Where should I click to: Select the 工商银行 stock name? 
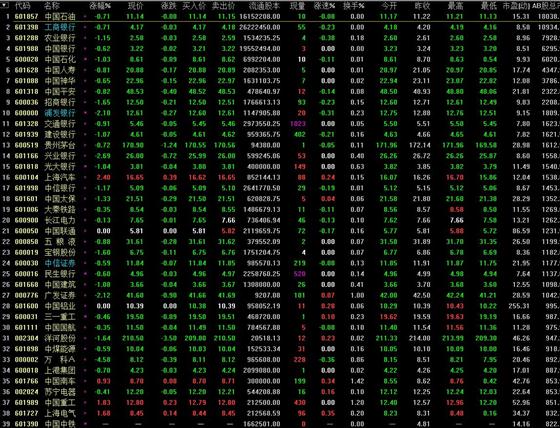(60, 27)
